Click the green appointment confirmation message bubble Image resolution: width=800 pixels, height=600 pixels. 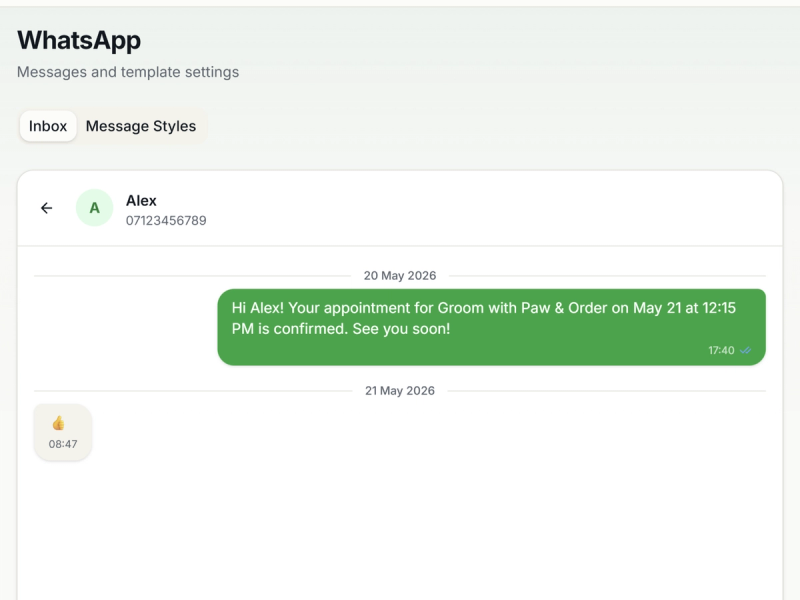click(491, 327)
